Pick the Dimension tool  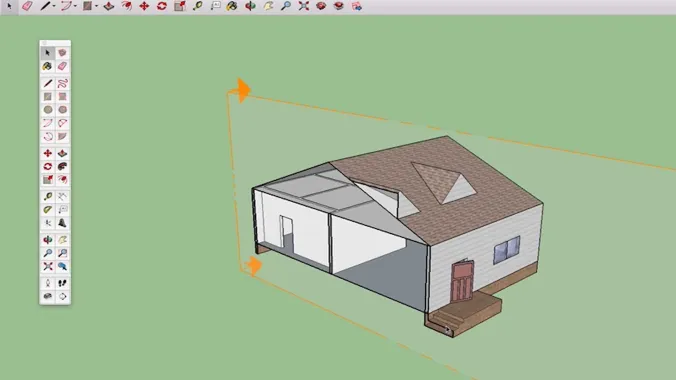click(x=63, y=197)
